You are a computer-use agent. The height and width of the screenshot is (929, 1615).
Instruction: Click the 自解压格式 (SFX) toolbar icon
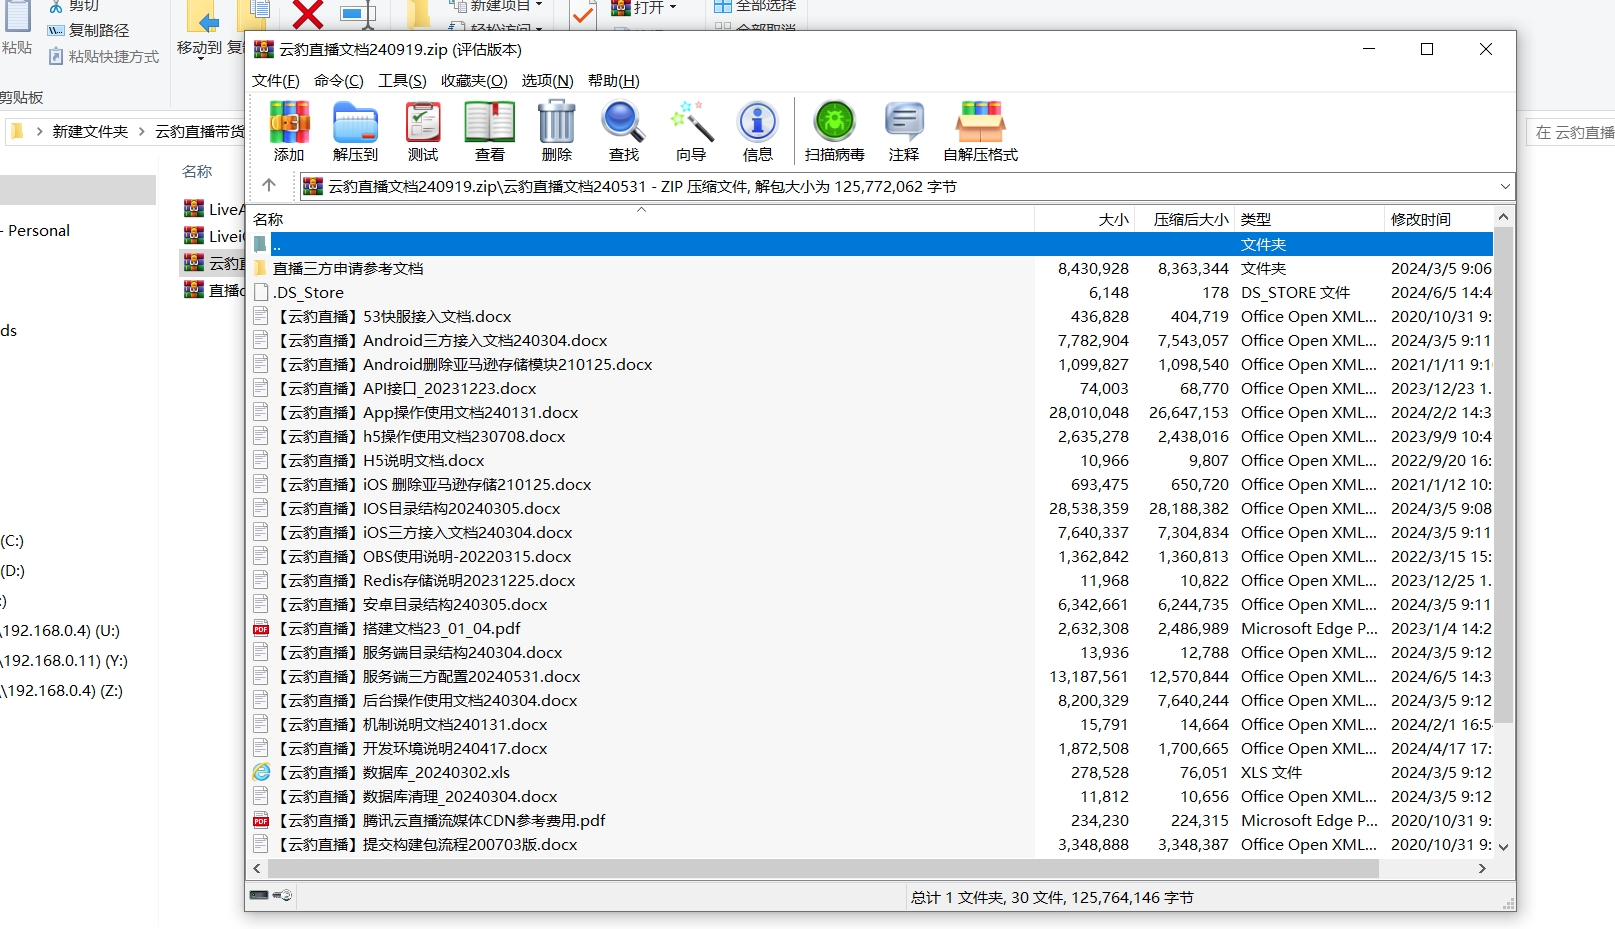click(981, 131)
